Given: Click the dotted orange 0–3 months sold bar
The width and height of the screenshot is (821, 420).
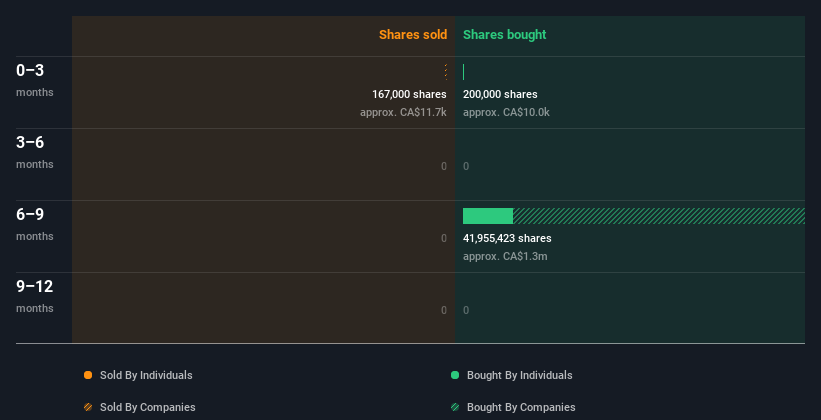Looking at the screenshot, I should (446, 72).
